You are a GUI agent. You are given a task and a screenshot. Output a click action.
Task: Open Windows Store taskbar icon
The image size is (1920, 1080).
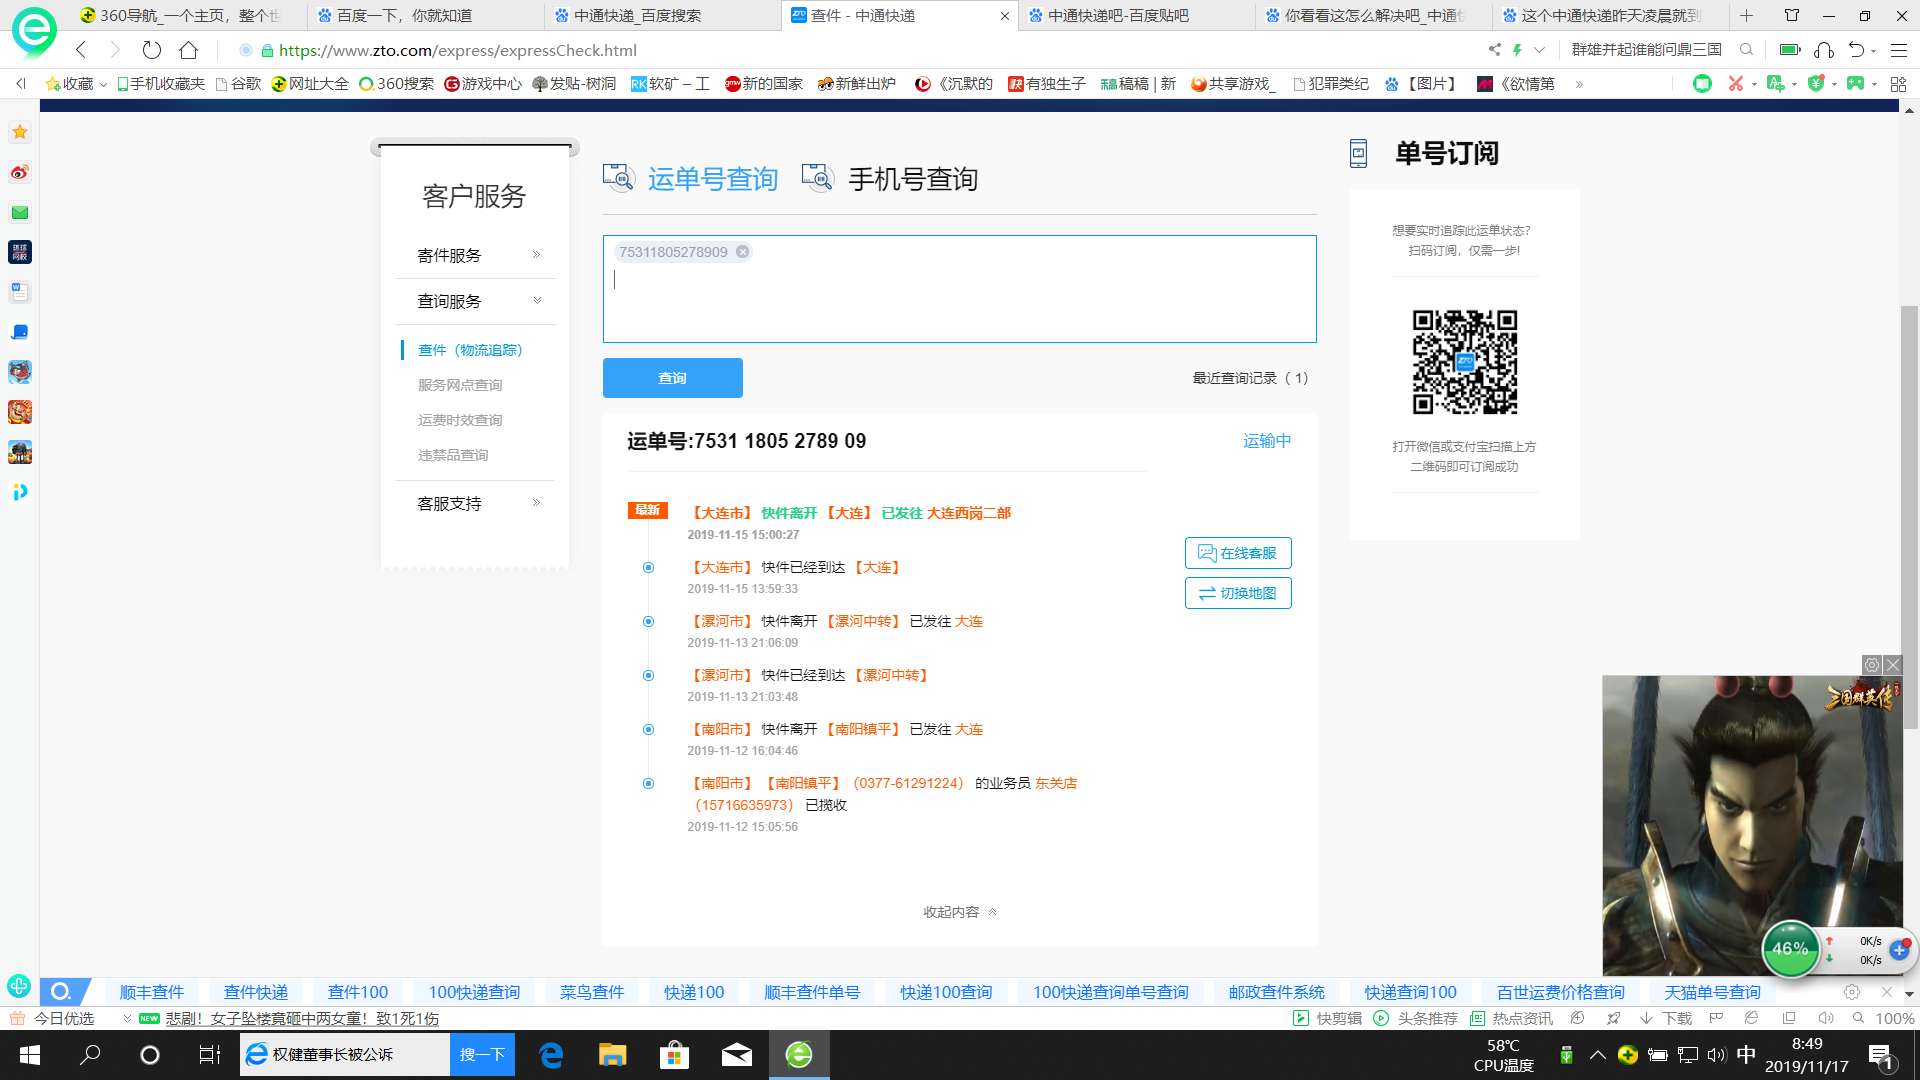674,1055
